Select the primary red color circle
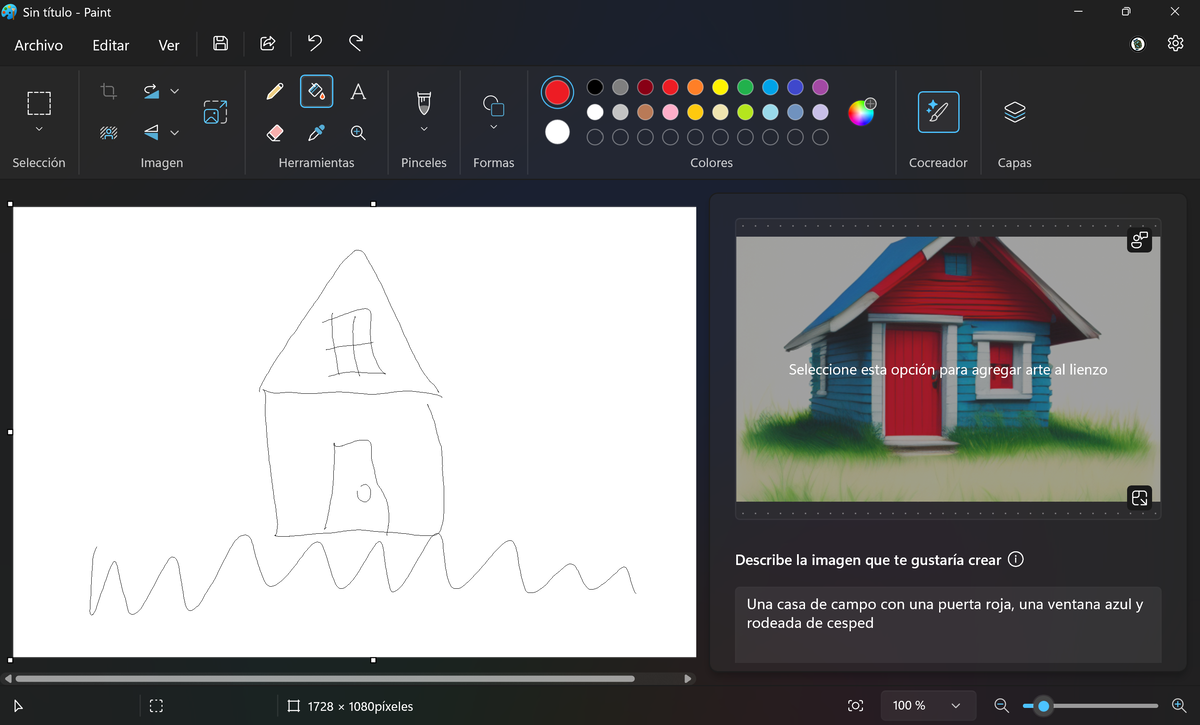The height and width of the screenshot is (725, 1200). [x=557, y=93]
